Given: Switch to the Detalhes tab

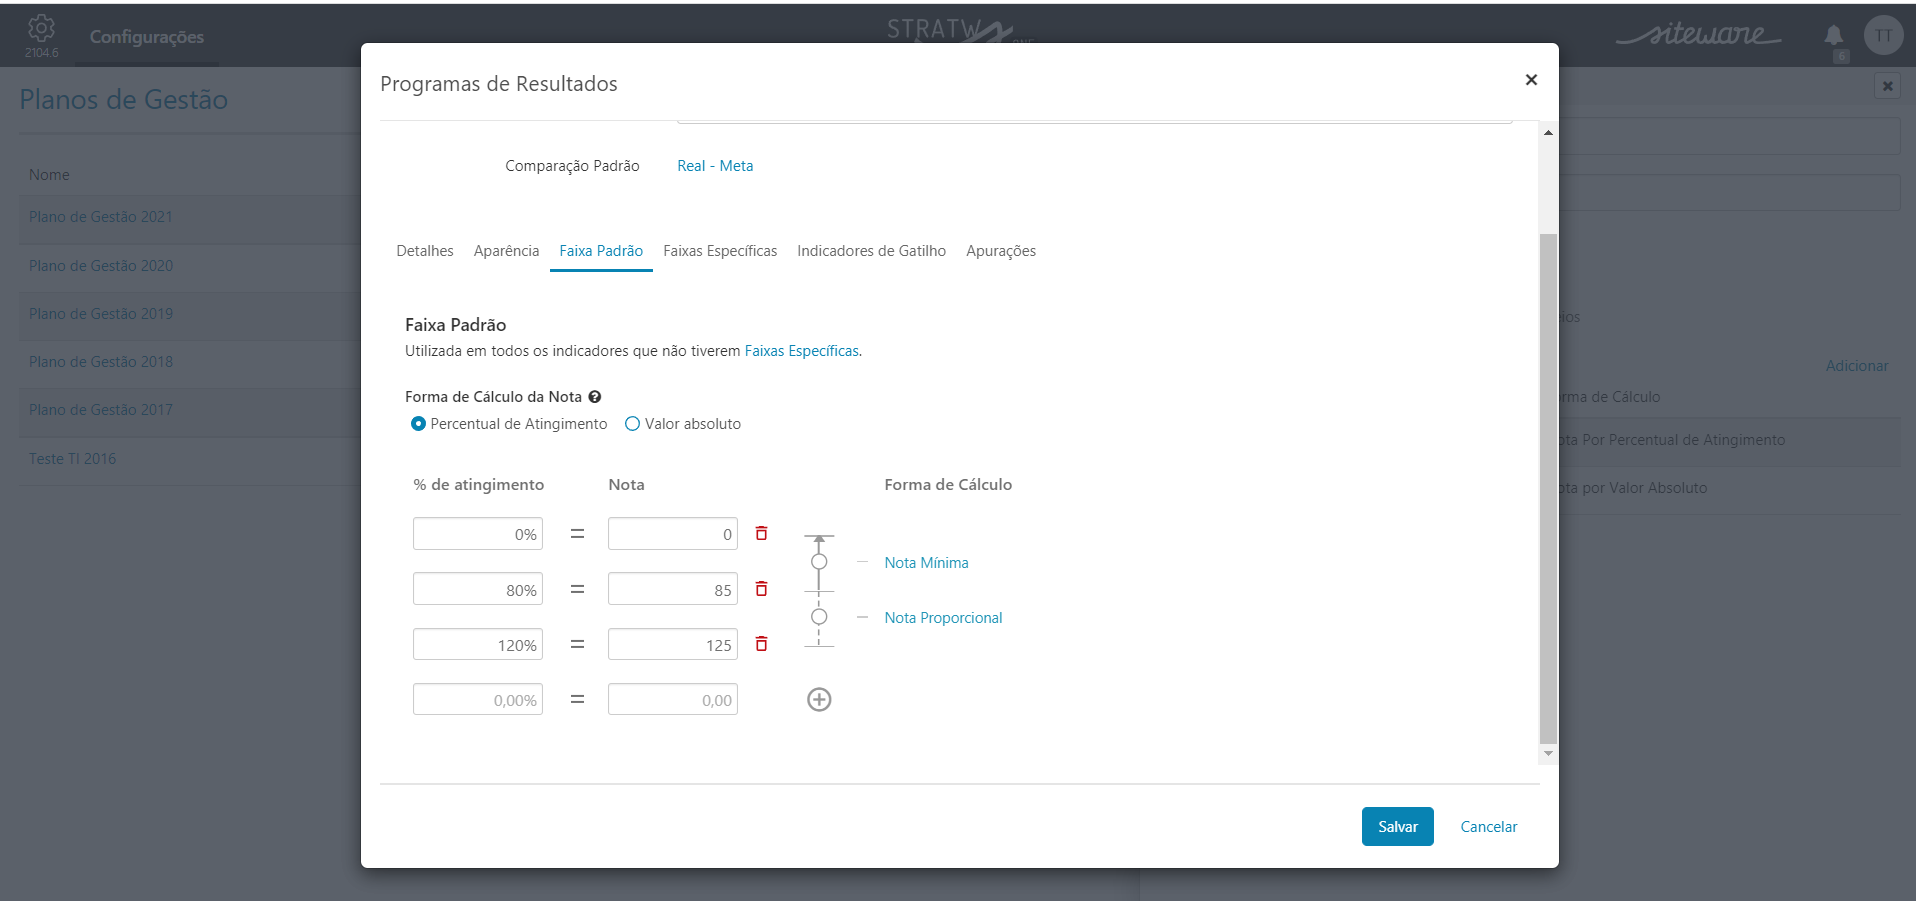Looking at the screenshot, I should pyautogui.click(x=425, y=251).
